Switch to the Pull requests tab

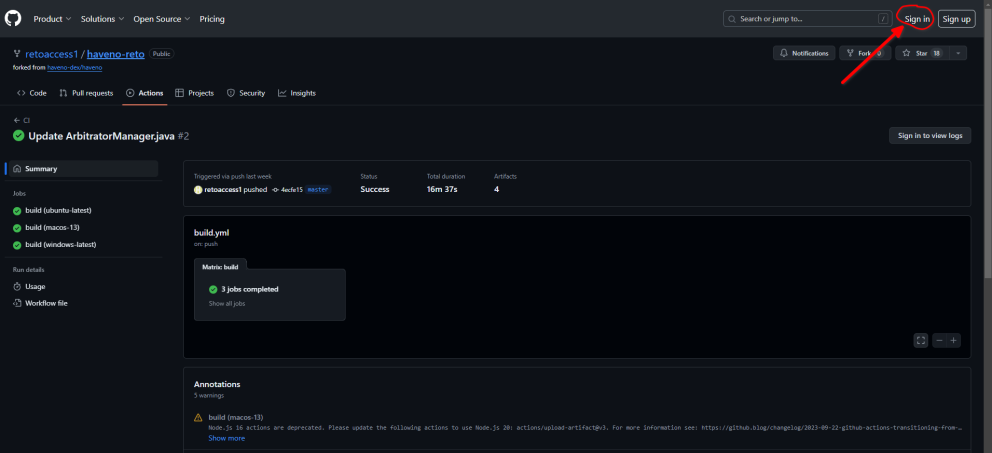(86, 93)
